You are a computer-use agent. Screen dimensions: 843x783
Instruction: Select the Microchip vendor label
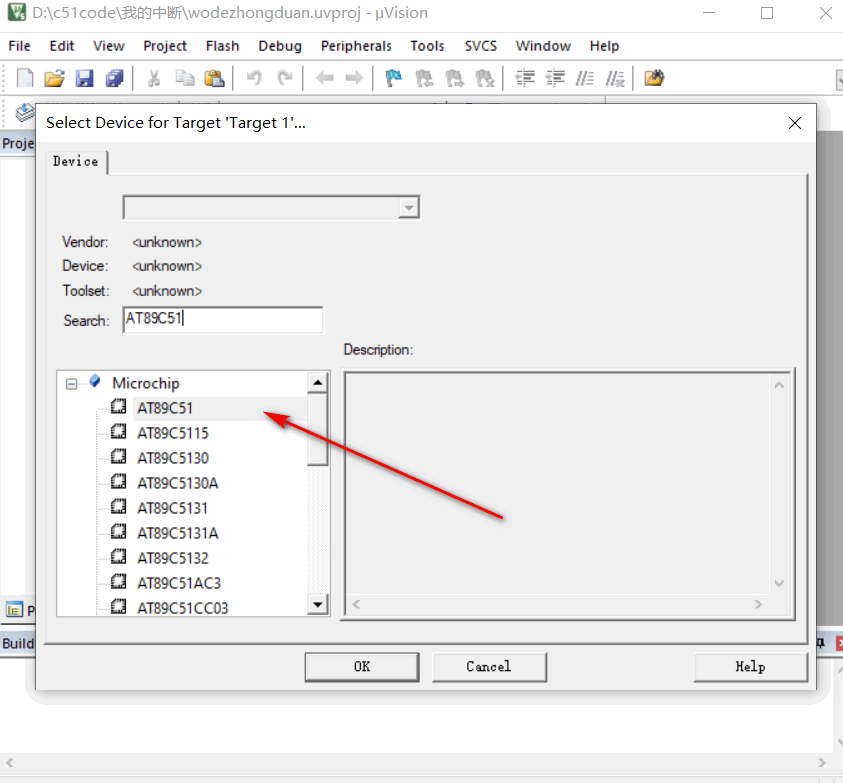tap(146, 383)
